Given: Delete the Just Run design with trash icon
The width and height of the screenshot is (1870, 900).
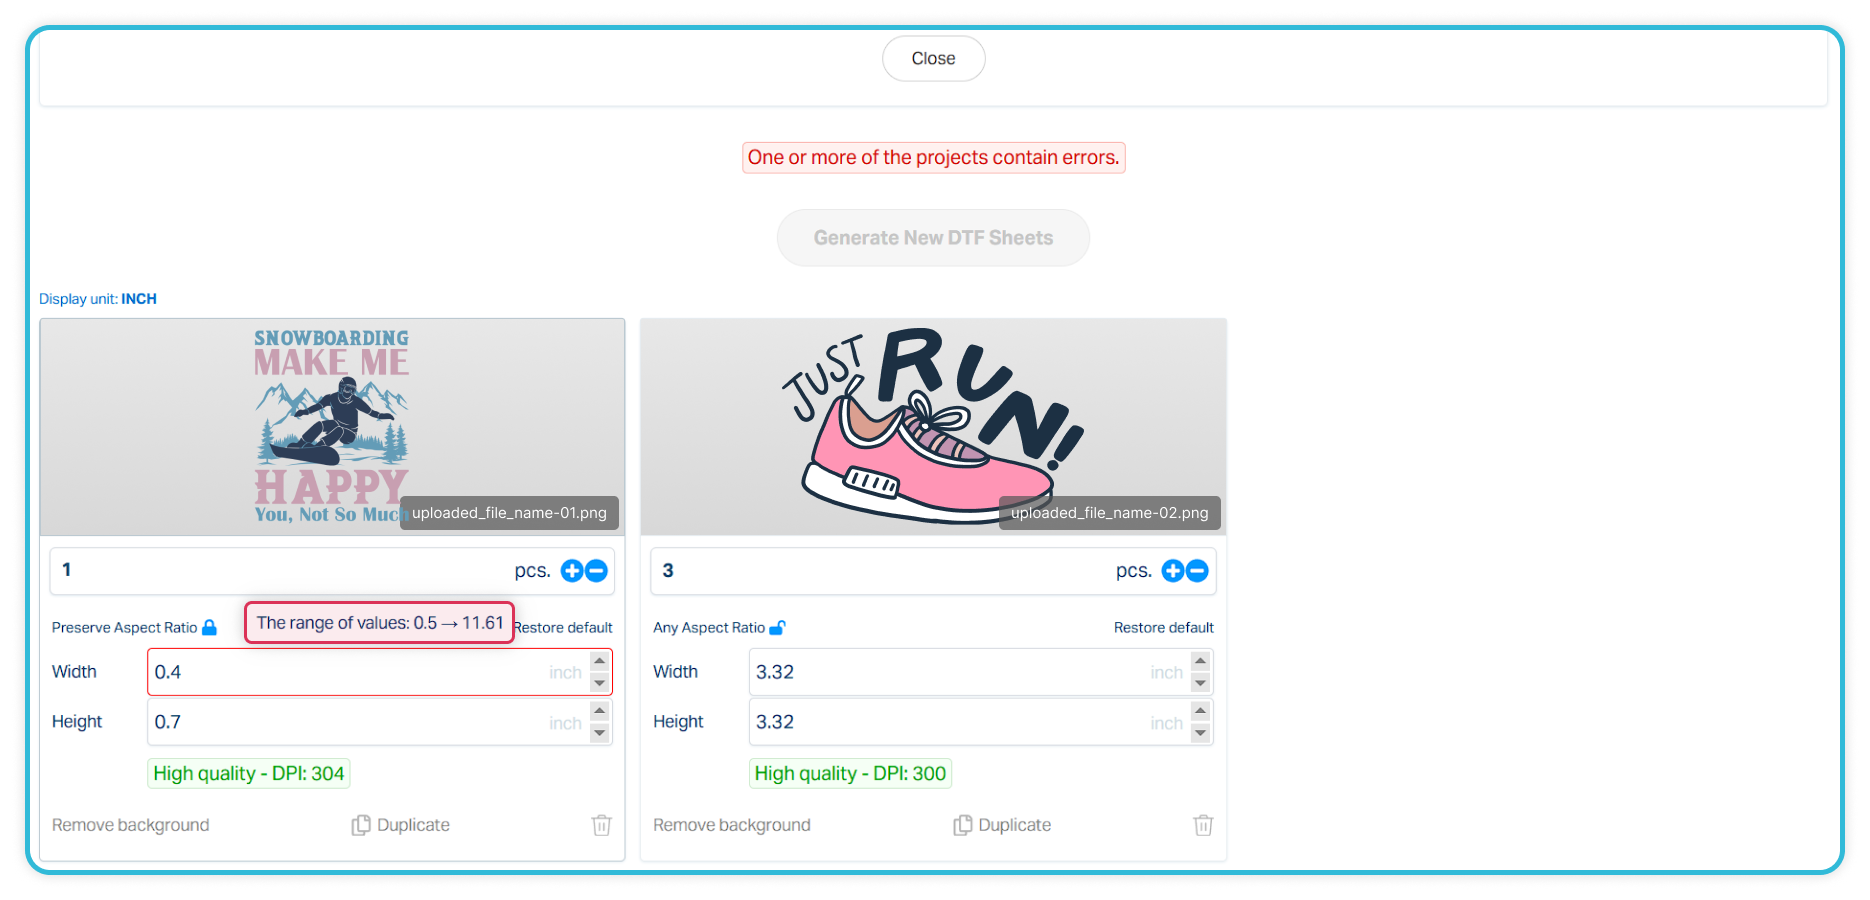Looking at the screenshot, I should tap(1203, 825).
